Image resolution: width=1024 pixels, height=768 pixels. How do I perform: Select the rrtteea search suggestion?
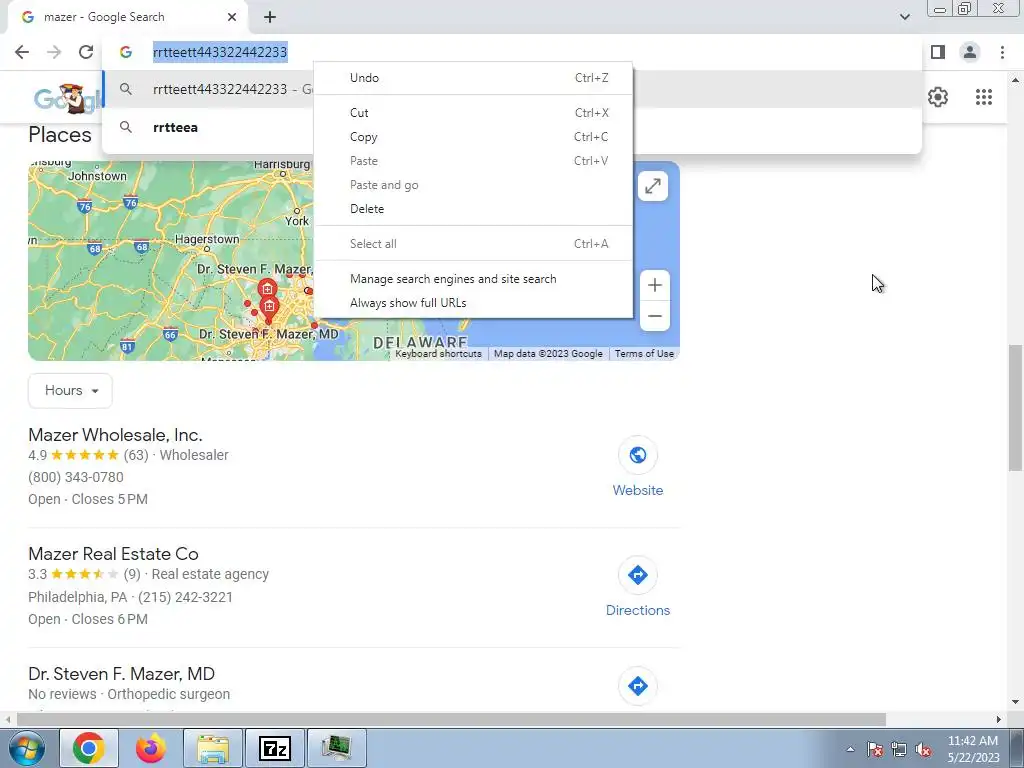click(175, 127)
